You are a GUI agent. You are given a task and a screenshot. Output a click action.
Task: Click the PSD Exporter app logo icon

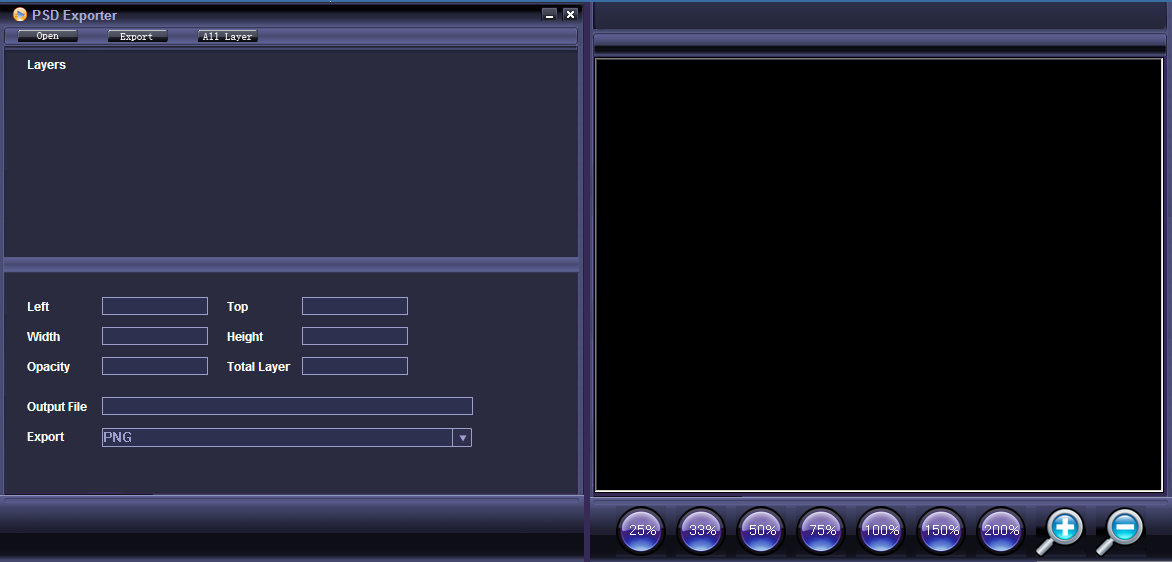tap(19, 15)
